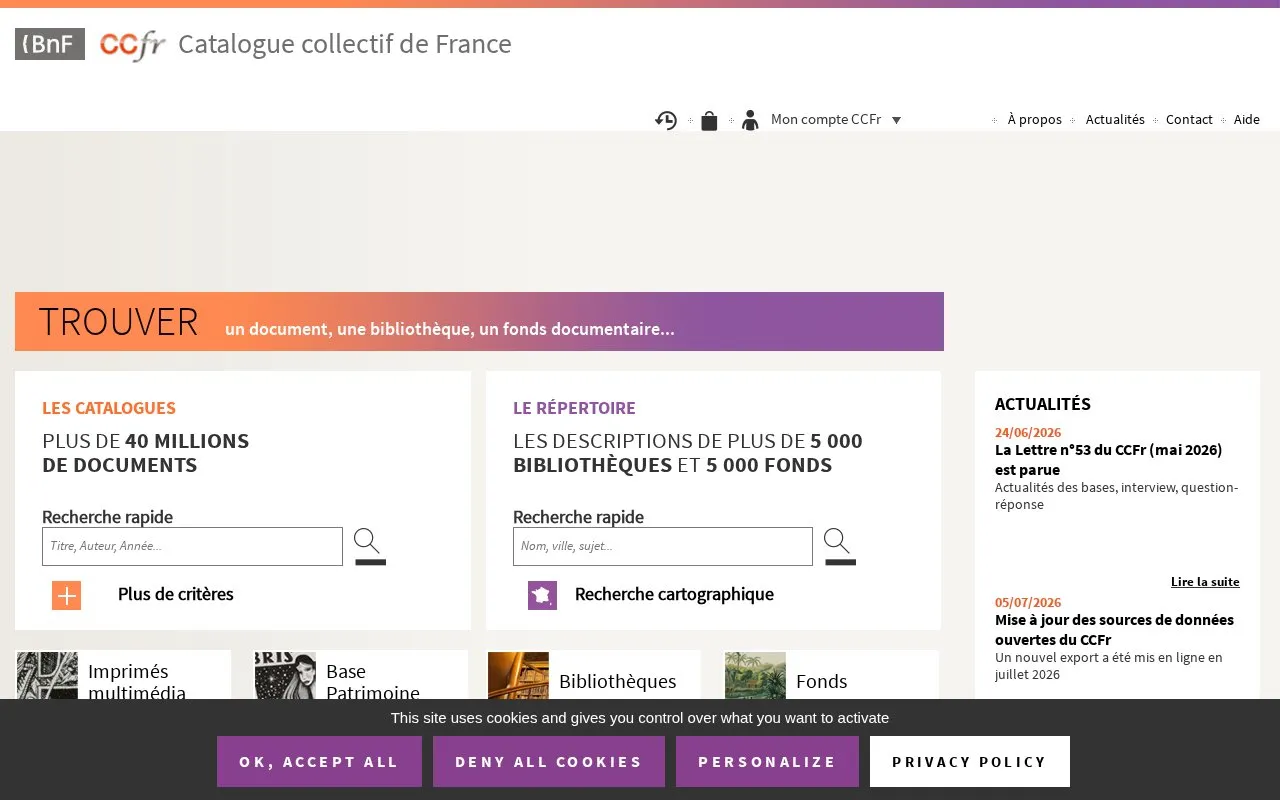Open Plus de critères advanced search

point(176,594)
